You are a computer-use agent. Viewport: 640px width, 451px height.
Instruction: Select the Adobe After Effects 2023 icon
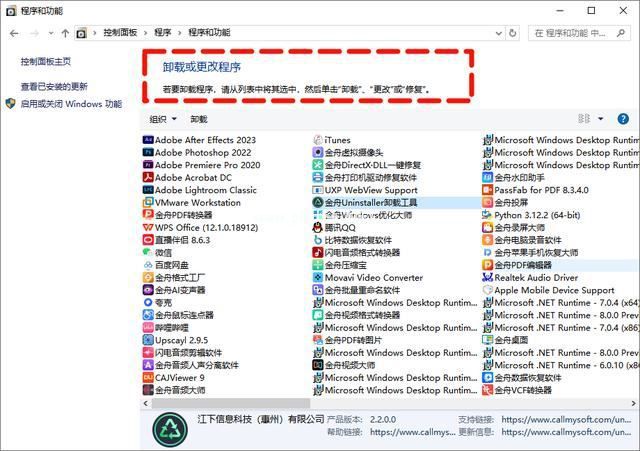tap(148, 140)
